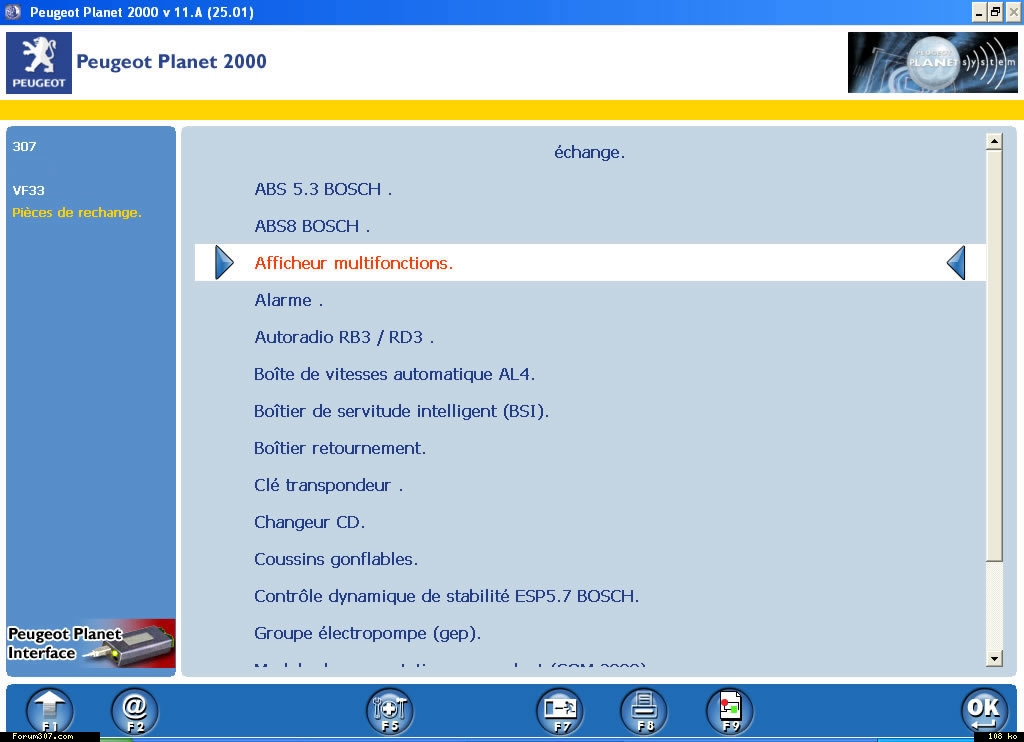Choose Autoradio RB3 / RD3 entry
This screenshot has width=1024, height=742.
(x=344, y=337)
